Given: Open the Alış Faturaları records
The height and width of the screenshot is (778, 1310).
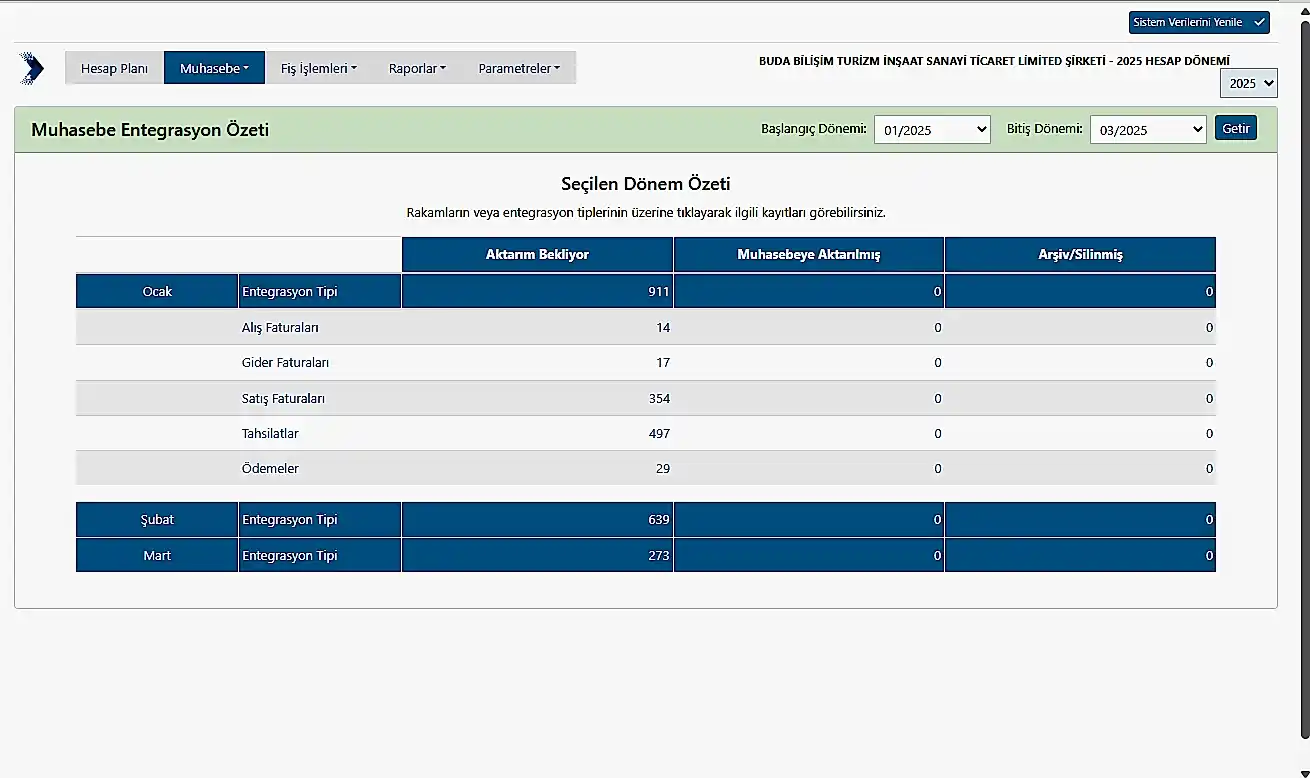Looking at the screenshot, I should pyautogui.click(x=280, y=328).
